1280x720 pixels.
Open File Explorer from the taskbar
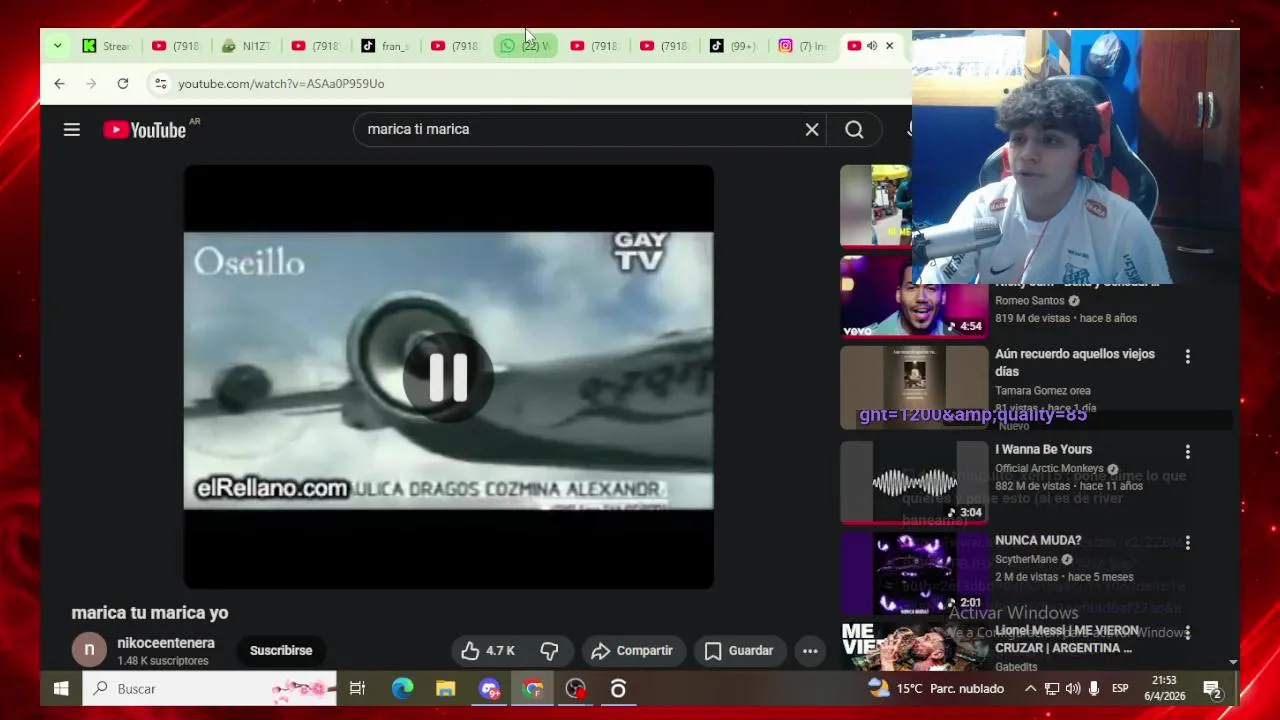click(446, 689)
